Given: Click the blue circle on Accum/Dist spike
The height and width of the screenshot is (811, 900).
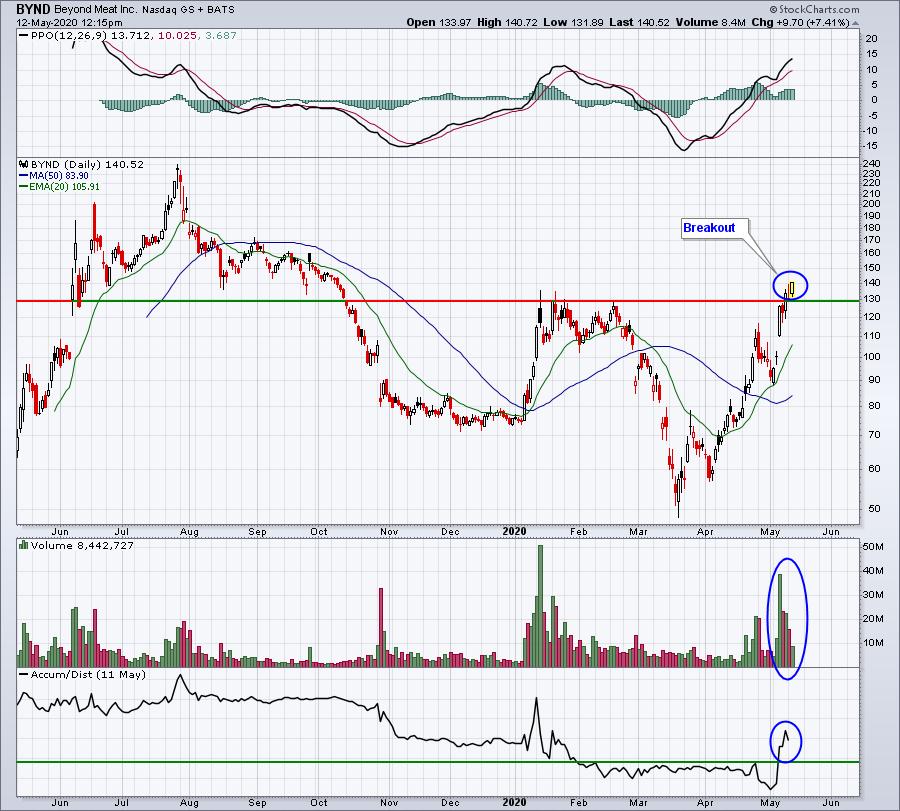Looking at the screenshot, I should click(x=785, y=742).
